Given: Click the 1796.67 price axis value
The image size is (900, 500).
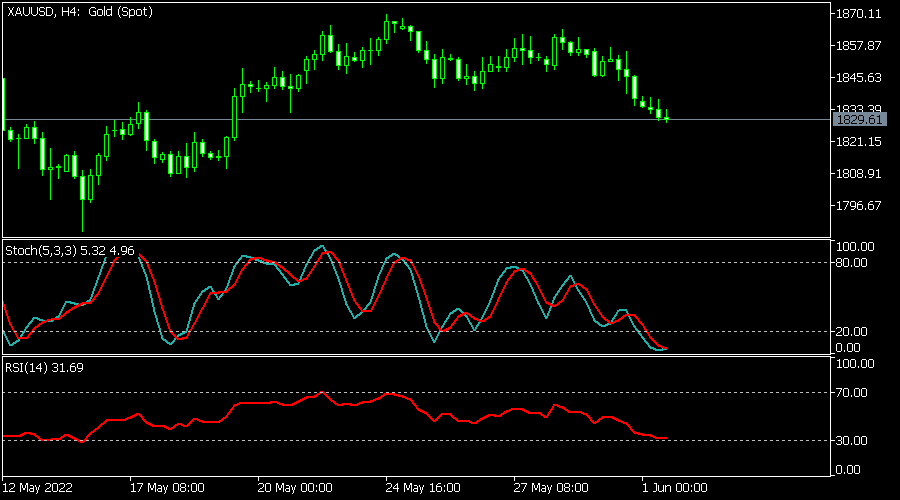Looking at the screenshot, I should tap(858, 206).
